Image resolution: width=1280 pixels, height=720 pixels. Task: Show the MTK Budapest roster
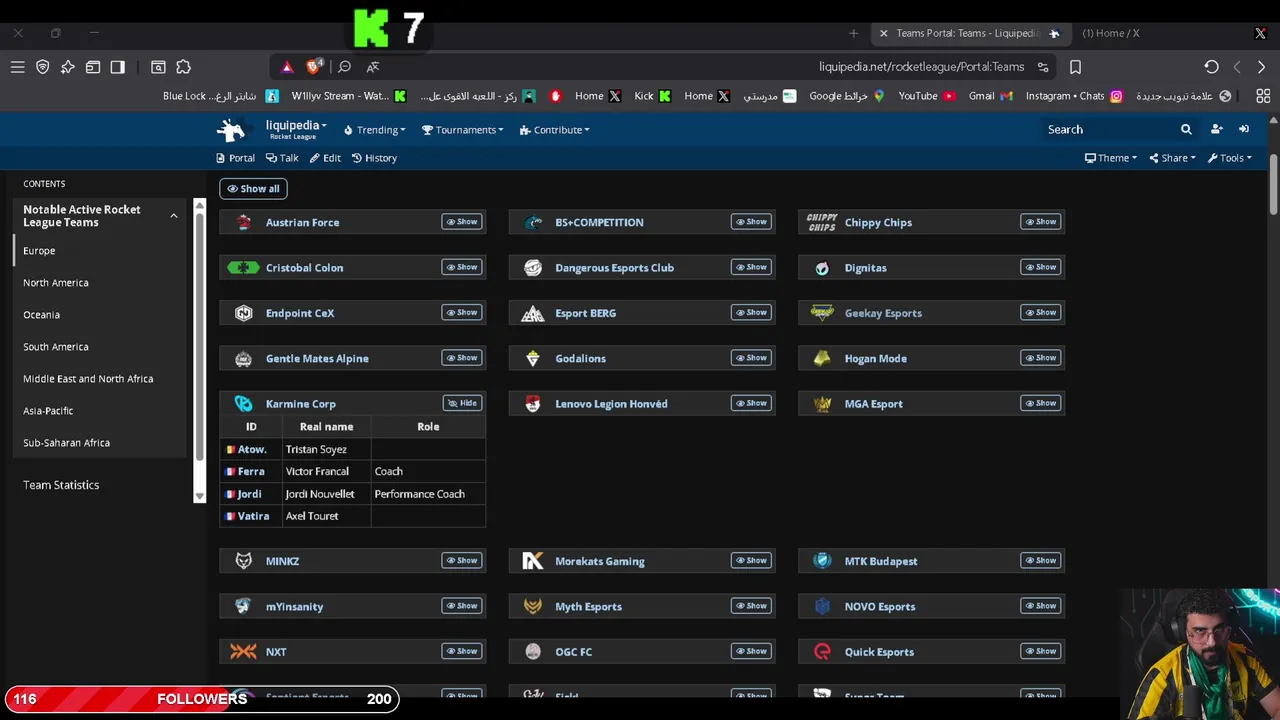click(x=1041, y=560)
